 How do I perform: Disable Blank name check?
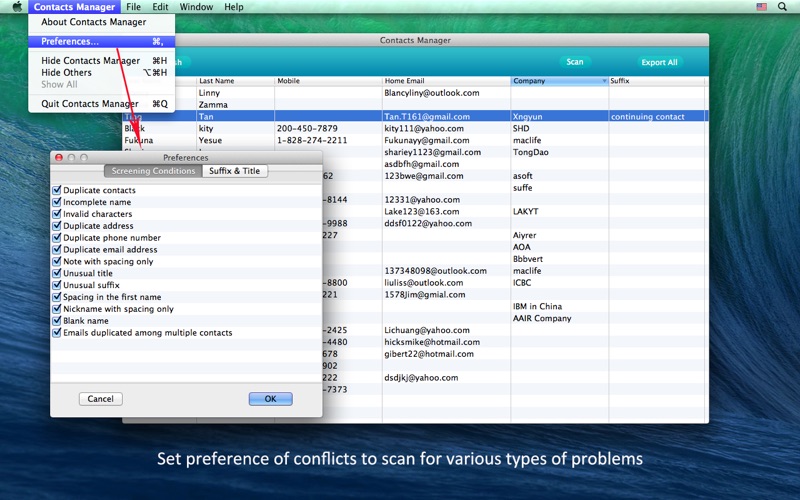point(57,320)
